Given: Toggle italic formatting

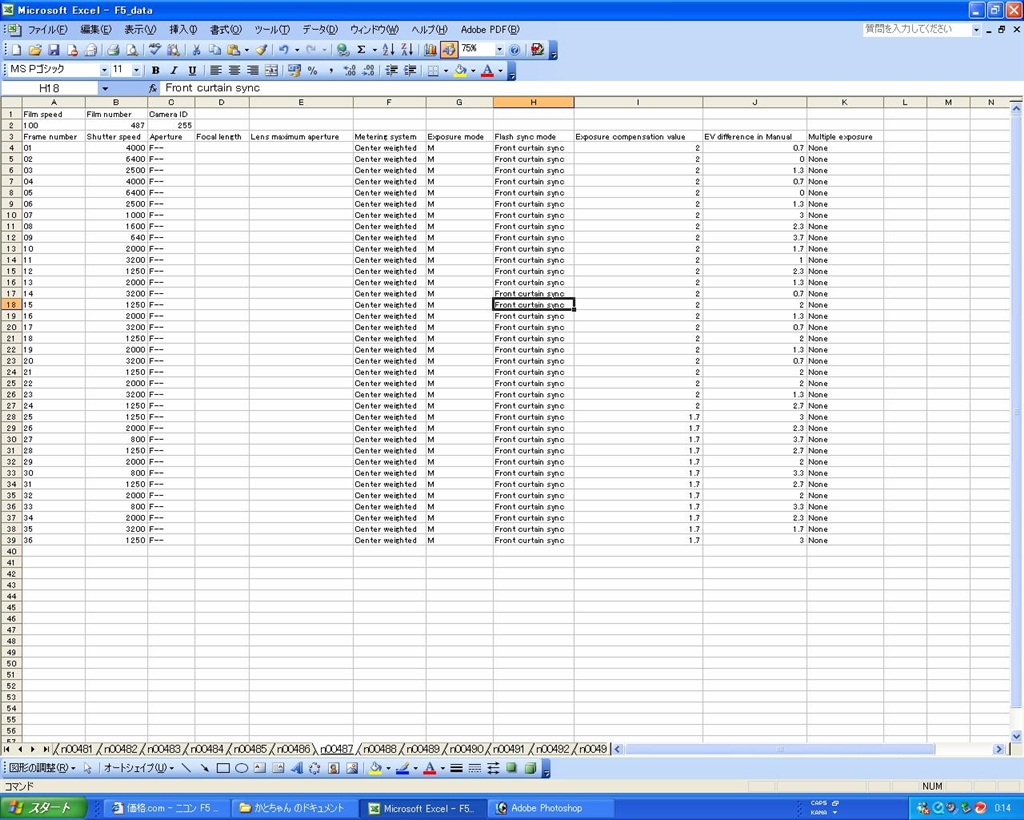Looking at the screenshot, I should pyautogui.click(x=174, y=71).
